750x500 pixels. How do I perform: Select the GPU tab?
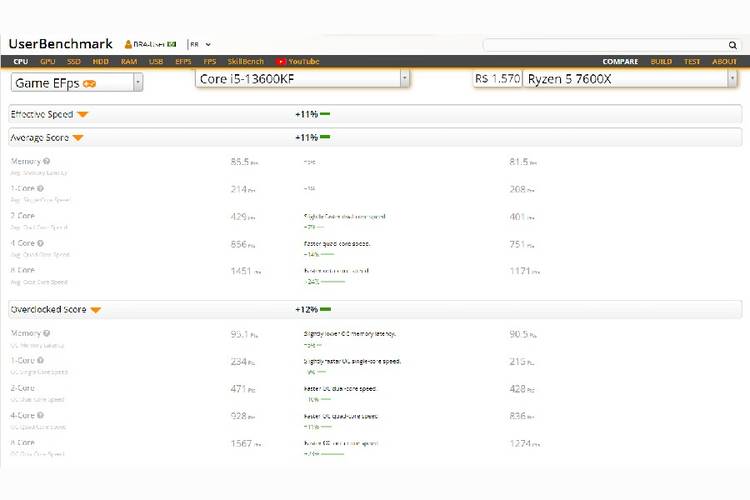tap(47, 61)
